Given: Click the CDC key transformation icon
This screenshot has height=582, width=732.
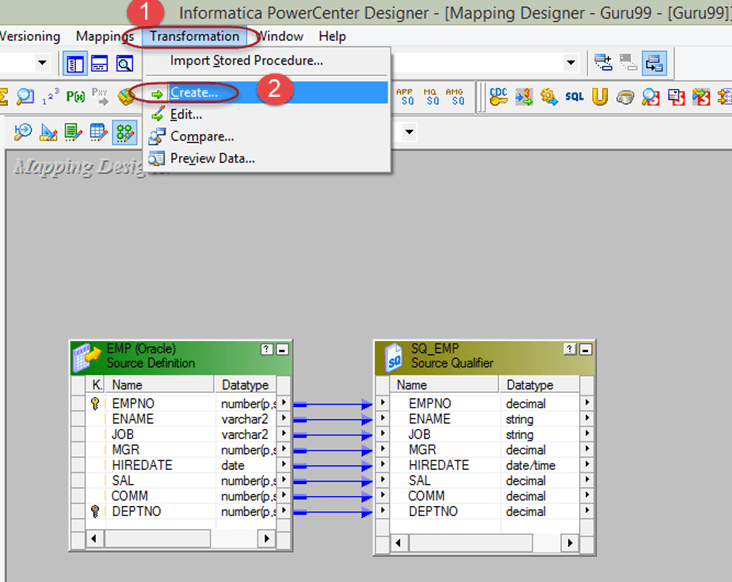Looking at the screenshot, I should [x=499, y=97].
